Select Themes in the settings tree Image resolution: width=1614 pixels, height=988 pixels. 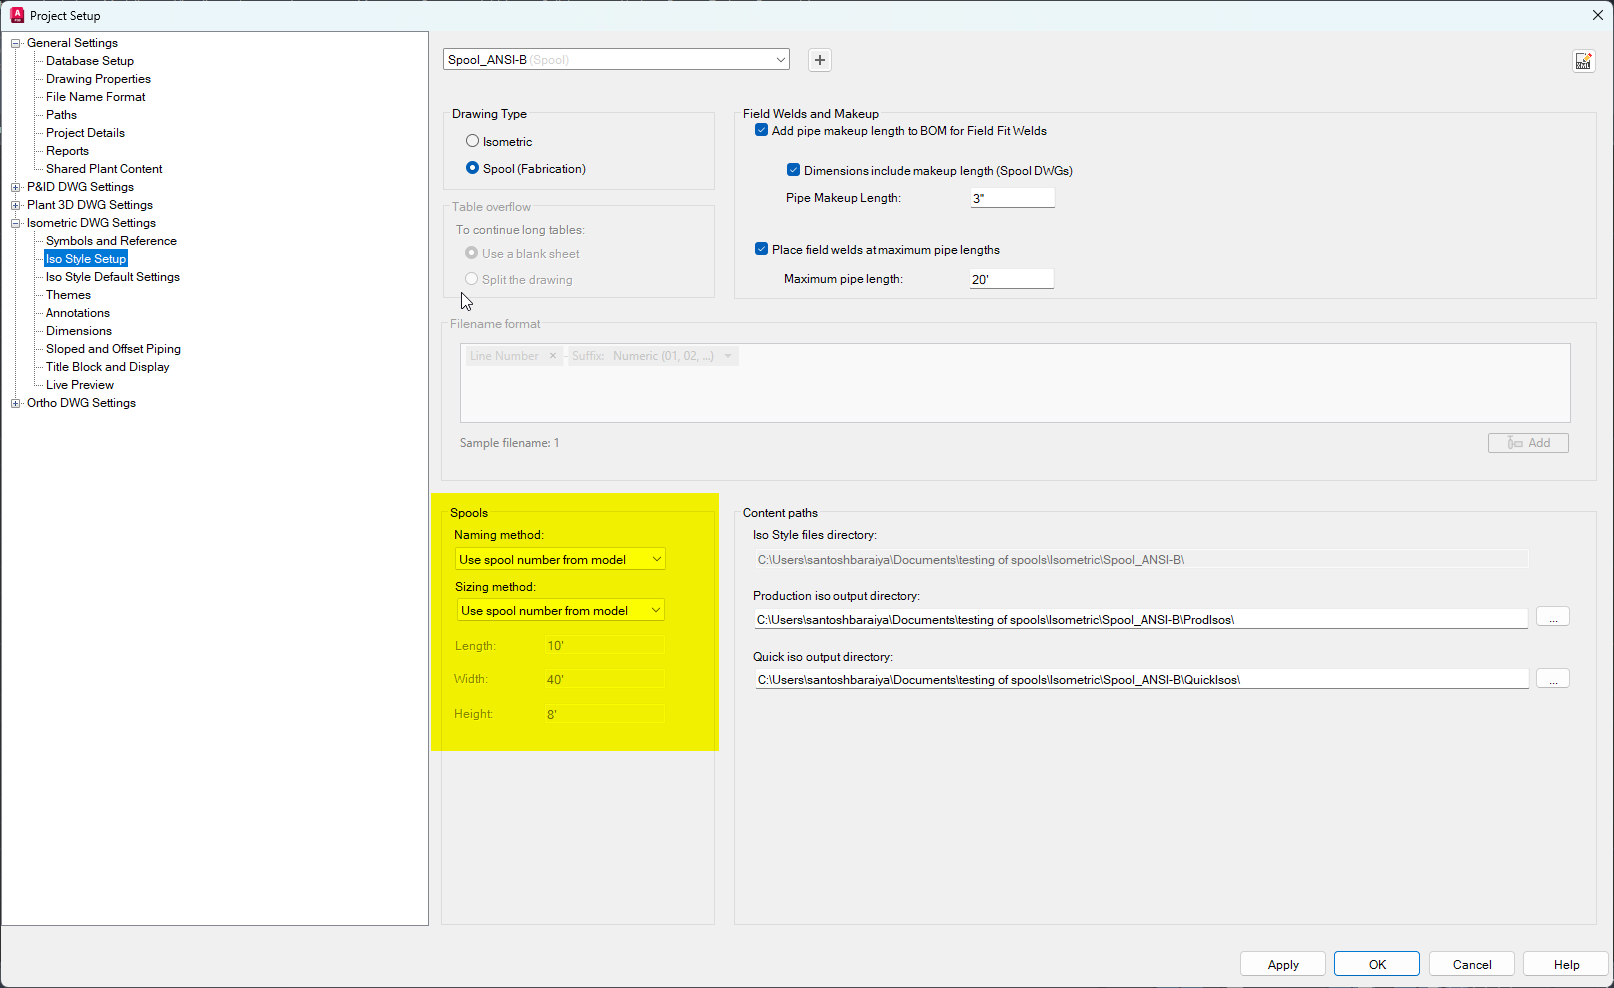(67, 294)
